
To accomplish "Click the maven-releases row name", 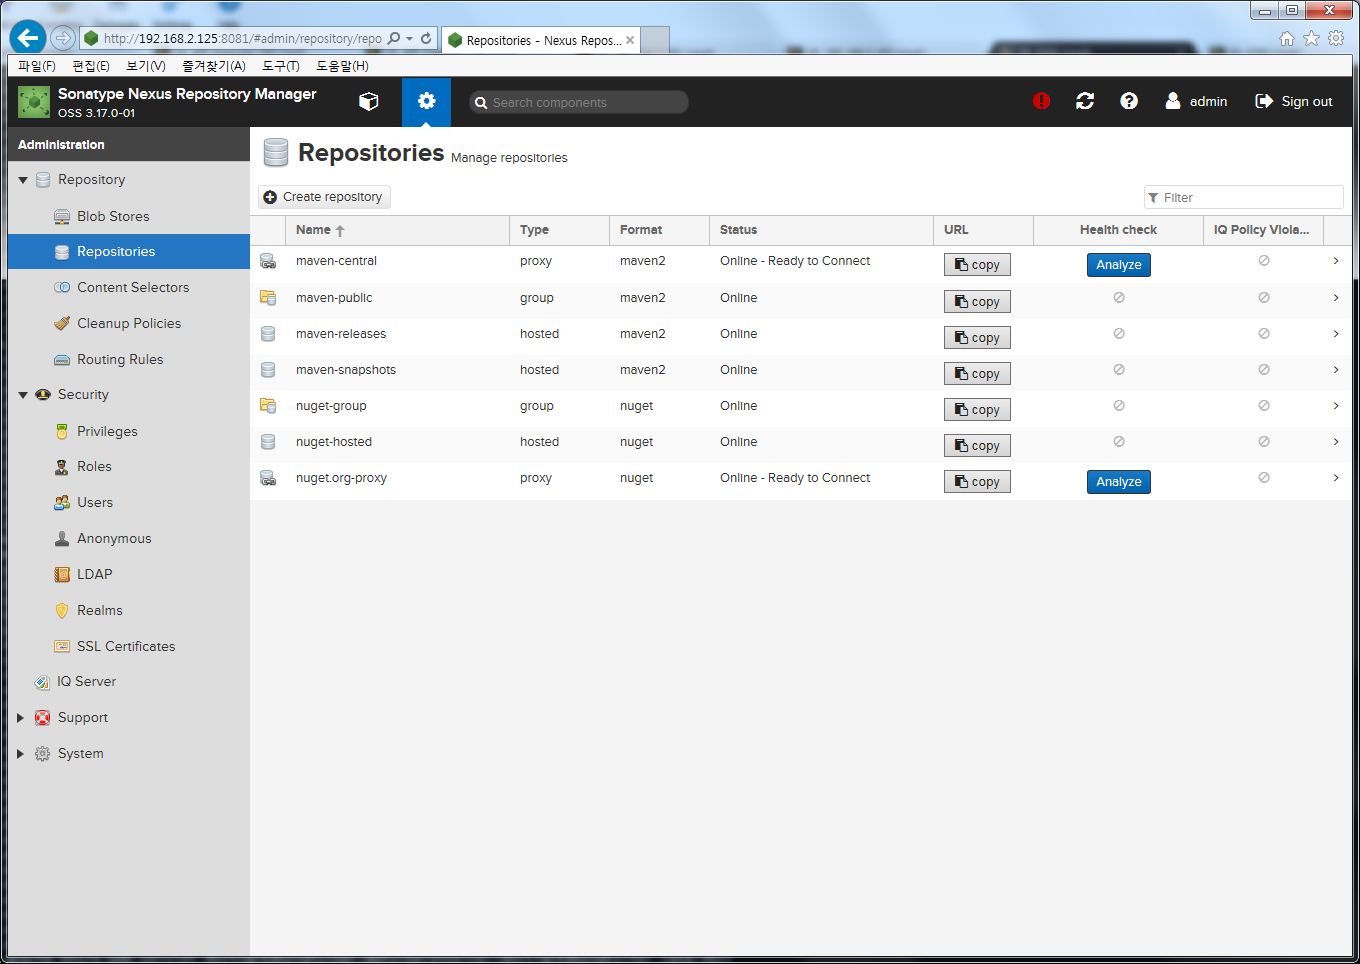I will (341, 334).
